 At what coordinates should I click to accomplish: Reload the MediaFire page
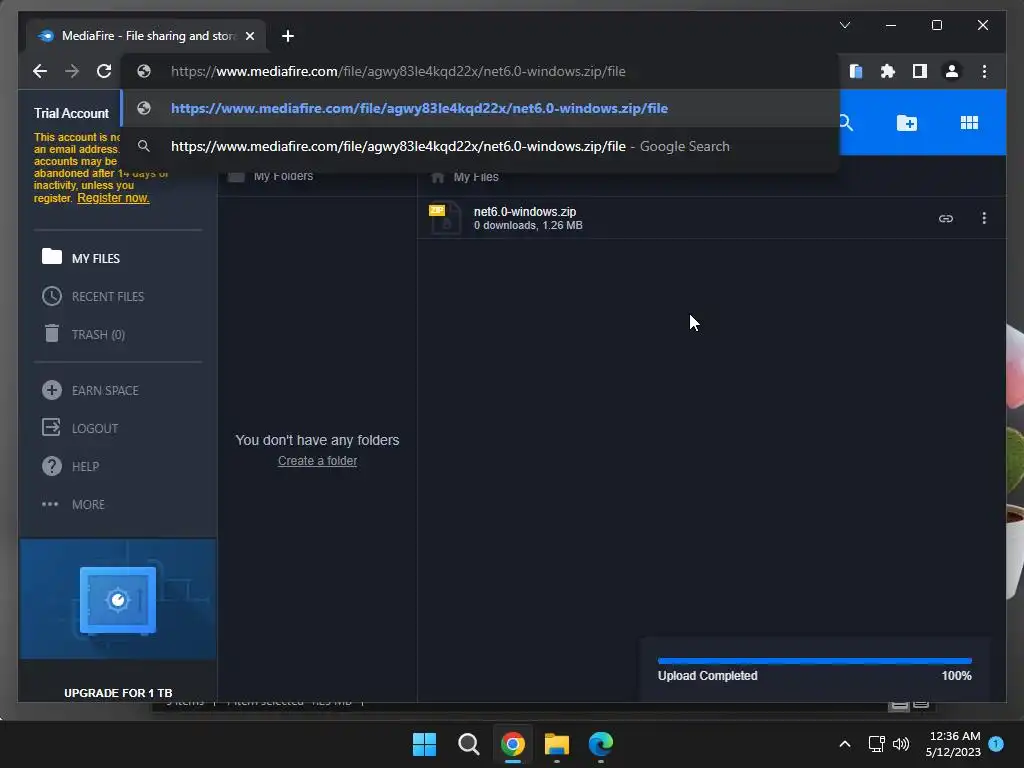pos(104,71)
